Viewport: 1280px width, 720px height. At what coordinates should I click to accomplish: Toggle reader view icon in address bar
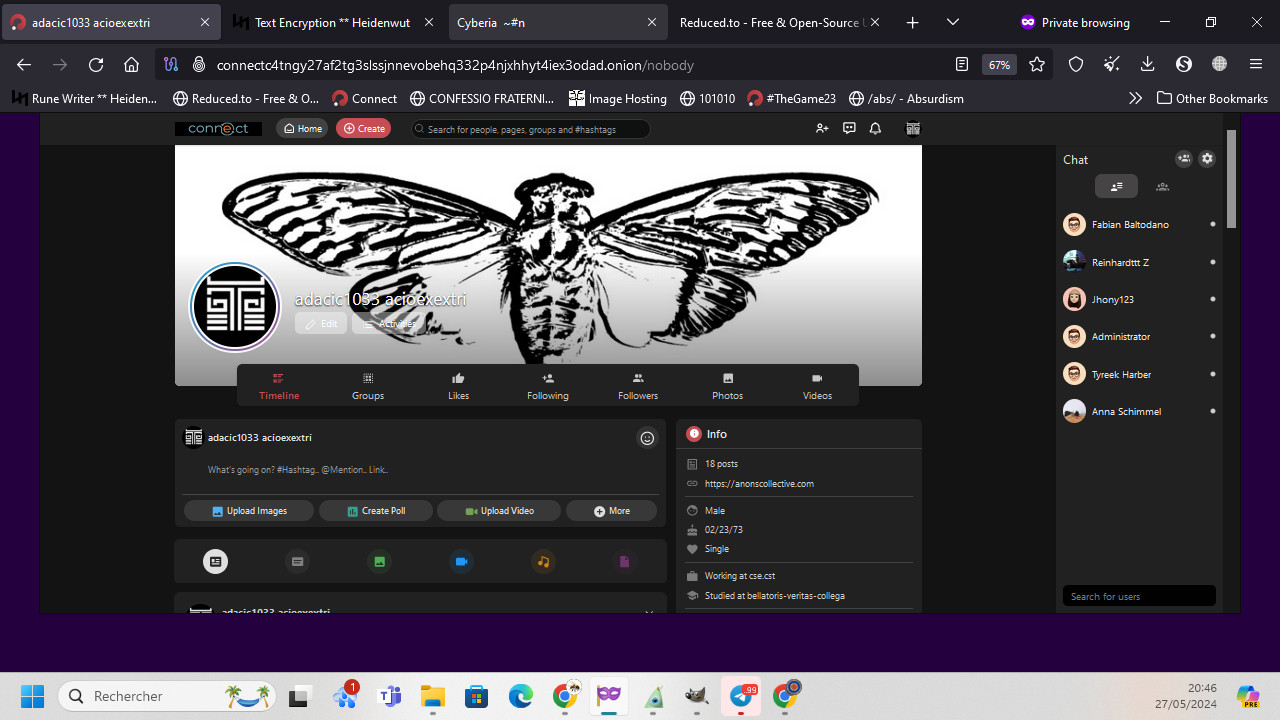(962, 64)
